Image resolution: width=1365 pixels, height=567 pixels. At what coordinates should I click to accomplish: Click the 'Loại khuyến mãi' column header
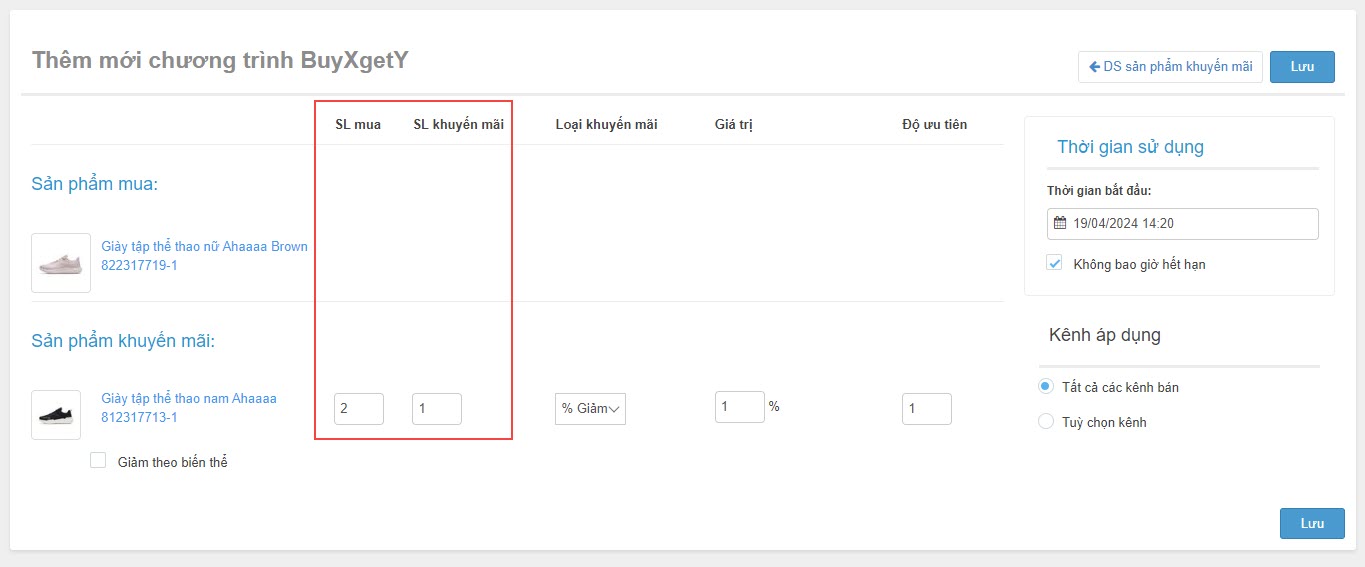606,125
